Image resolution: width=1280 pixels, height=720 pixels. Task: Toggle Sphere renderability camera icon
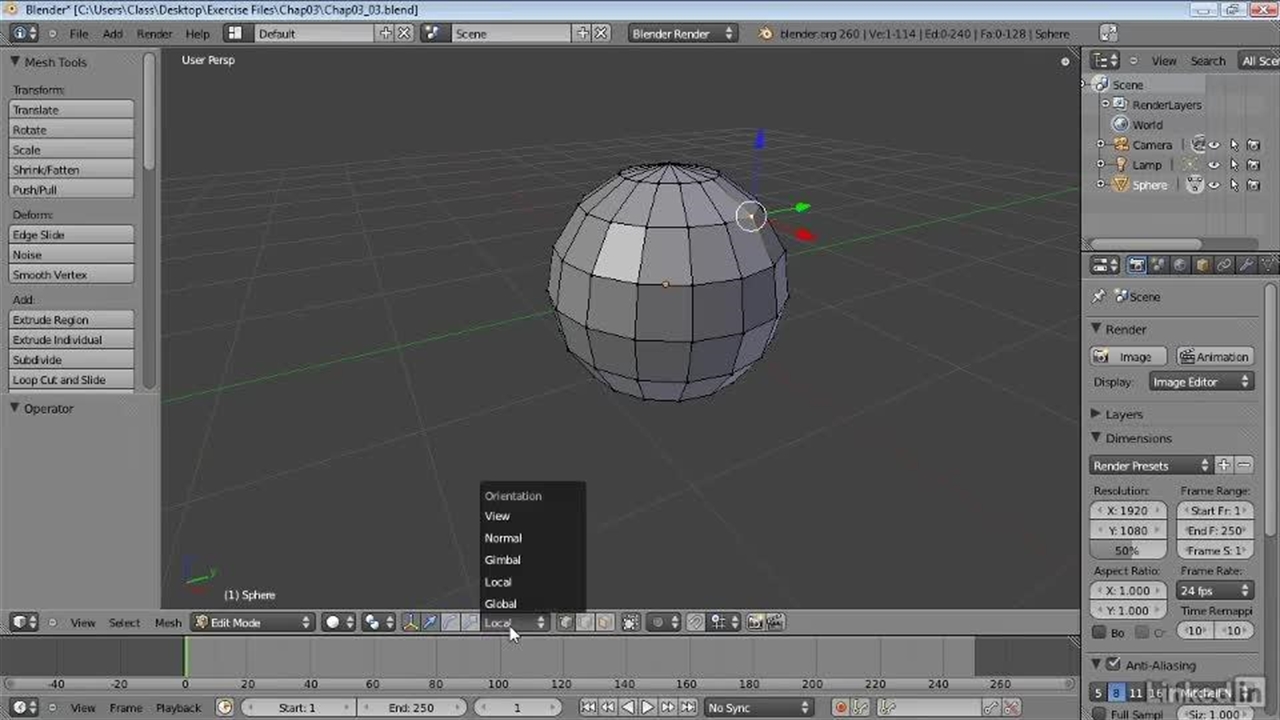pos(1253,185)
